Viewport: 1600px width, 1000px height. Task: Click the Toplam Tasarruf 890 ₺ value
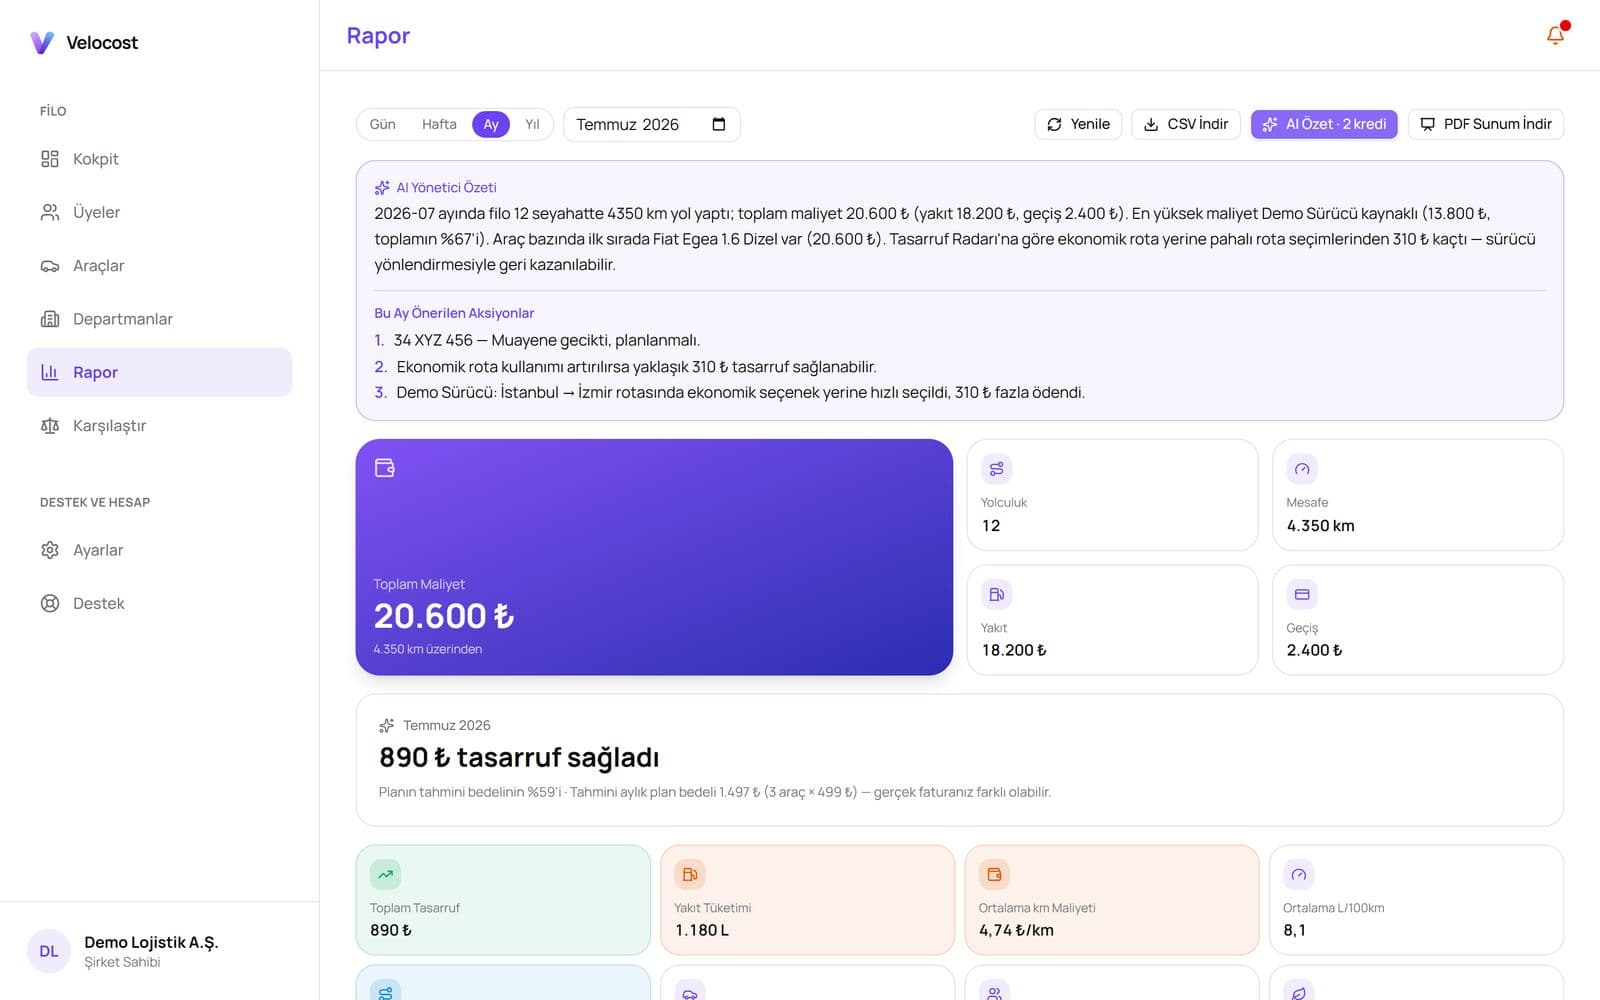pyautogui.click(x=391, y=930)
